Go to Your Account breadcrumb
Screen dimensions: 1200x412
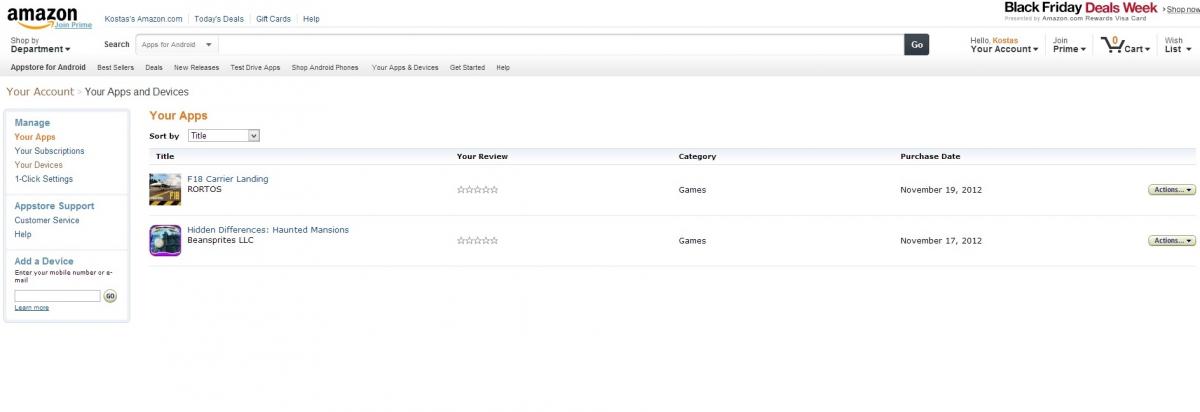click(x=40, y=92)
